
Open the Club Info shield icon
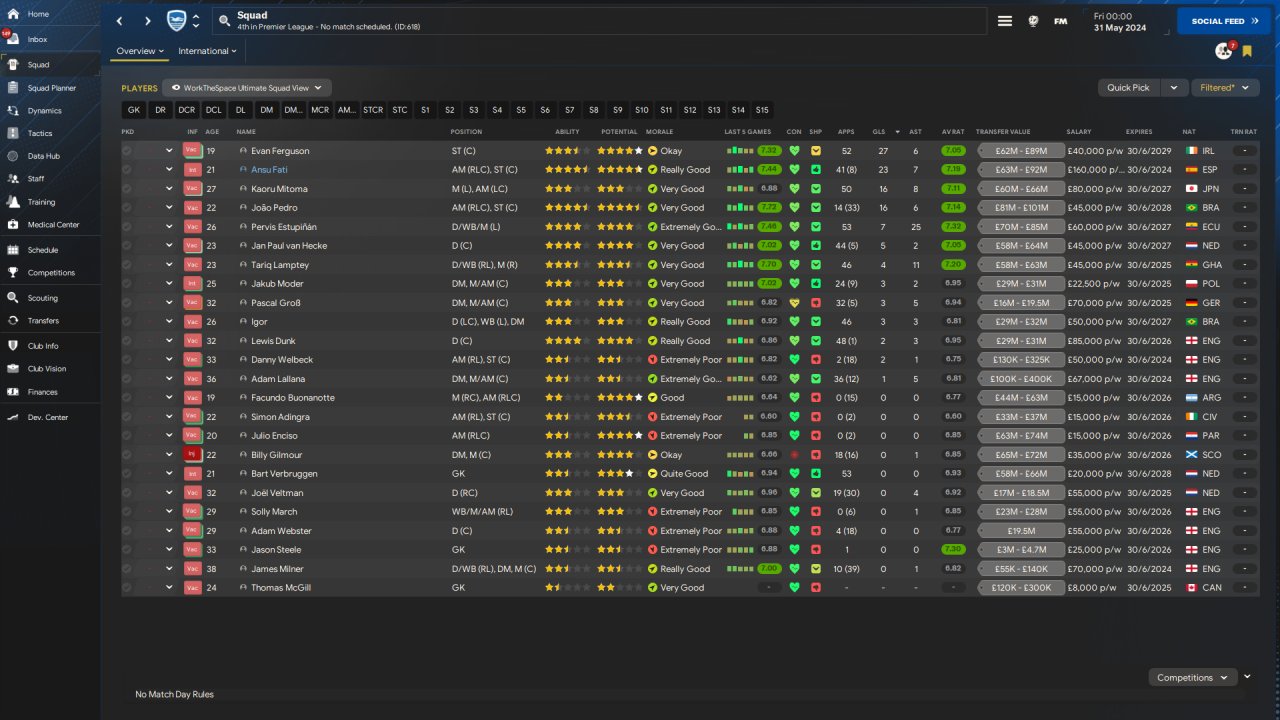coord(13,346)
